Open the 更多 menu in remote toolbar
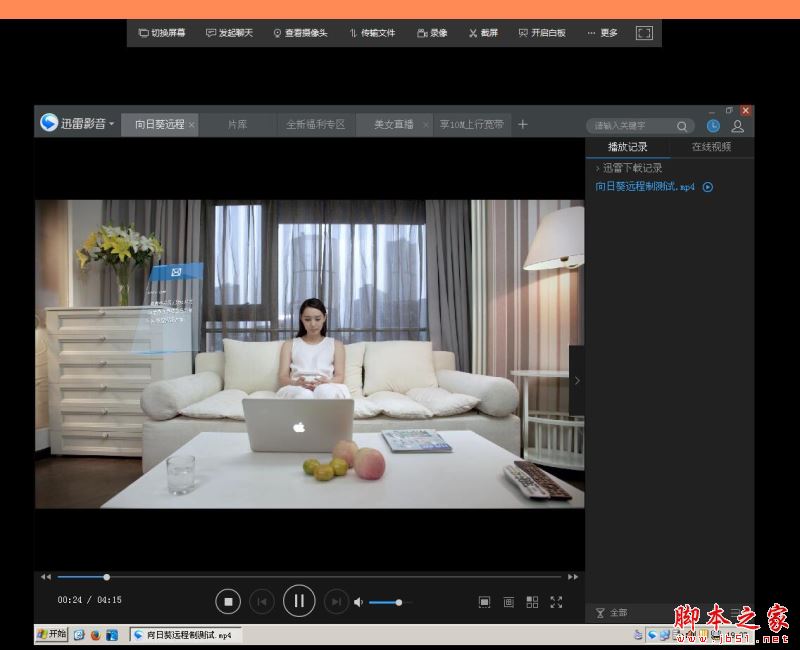 pos(603,33)
